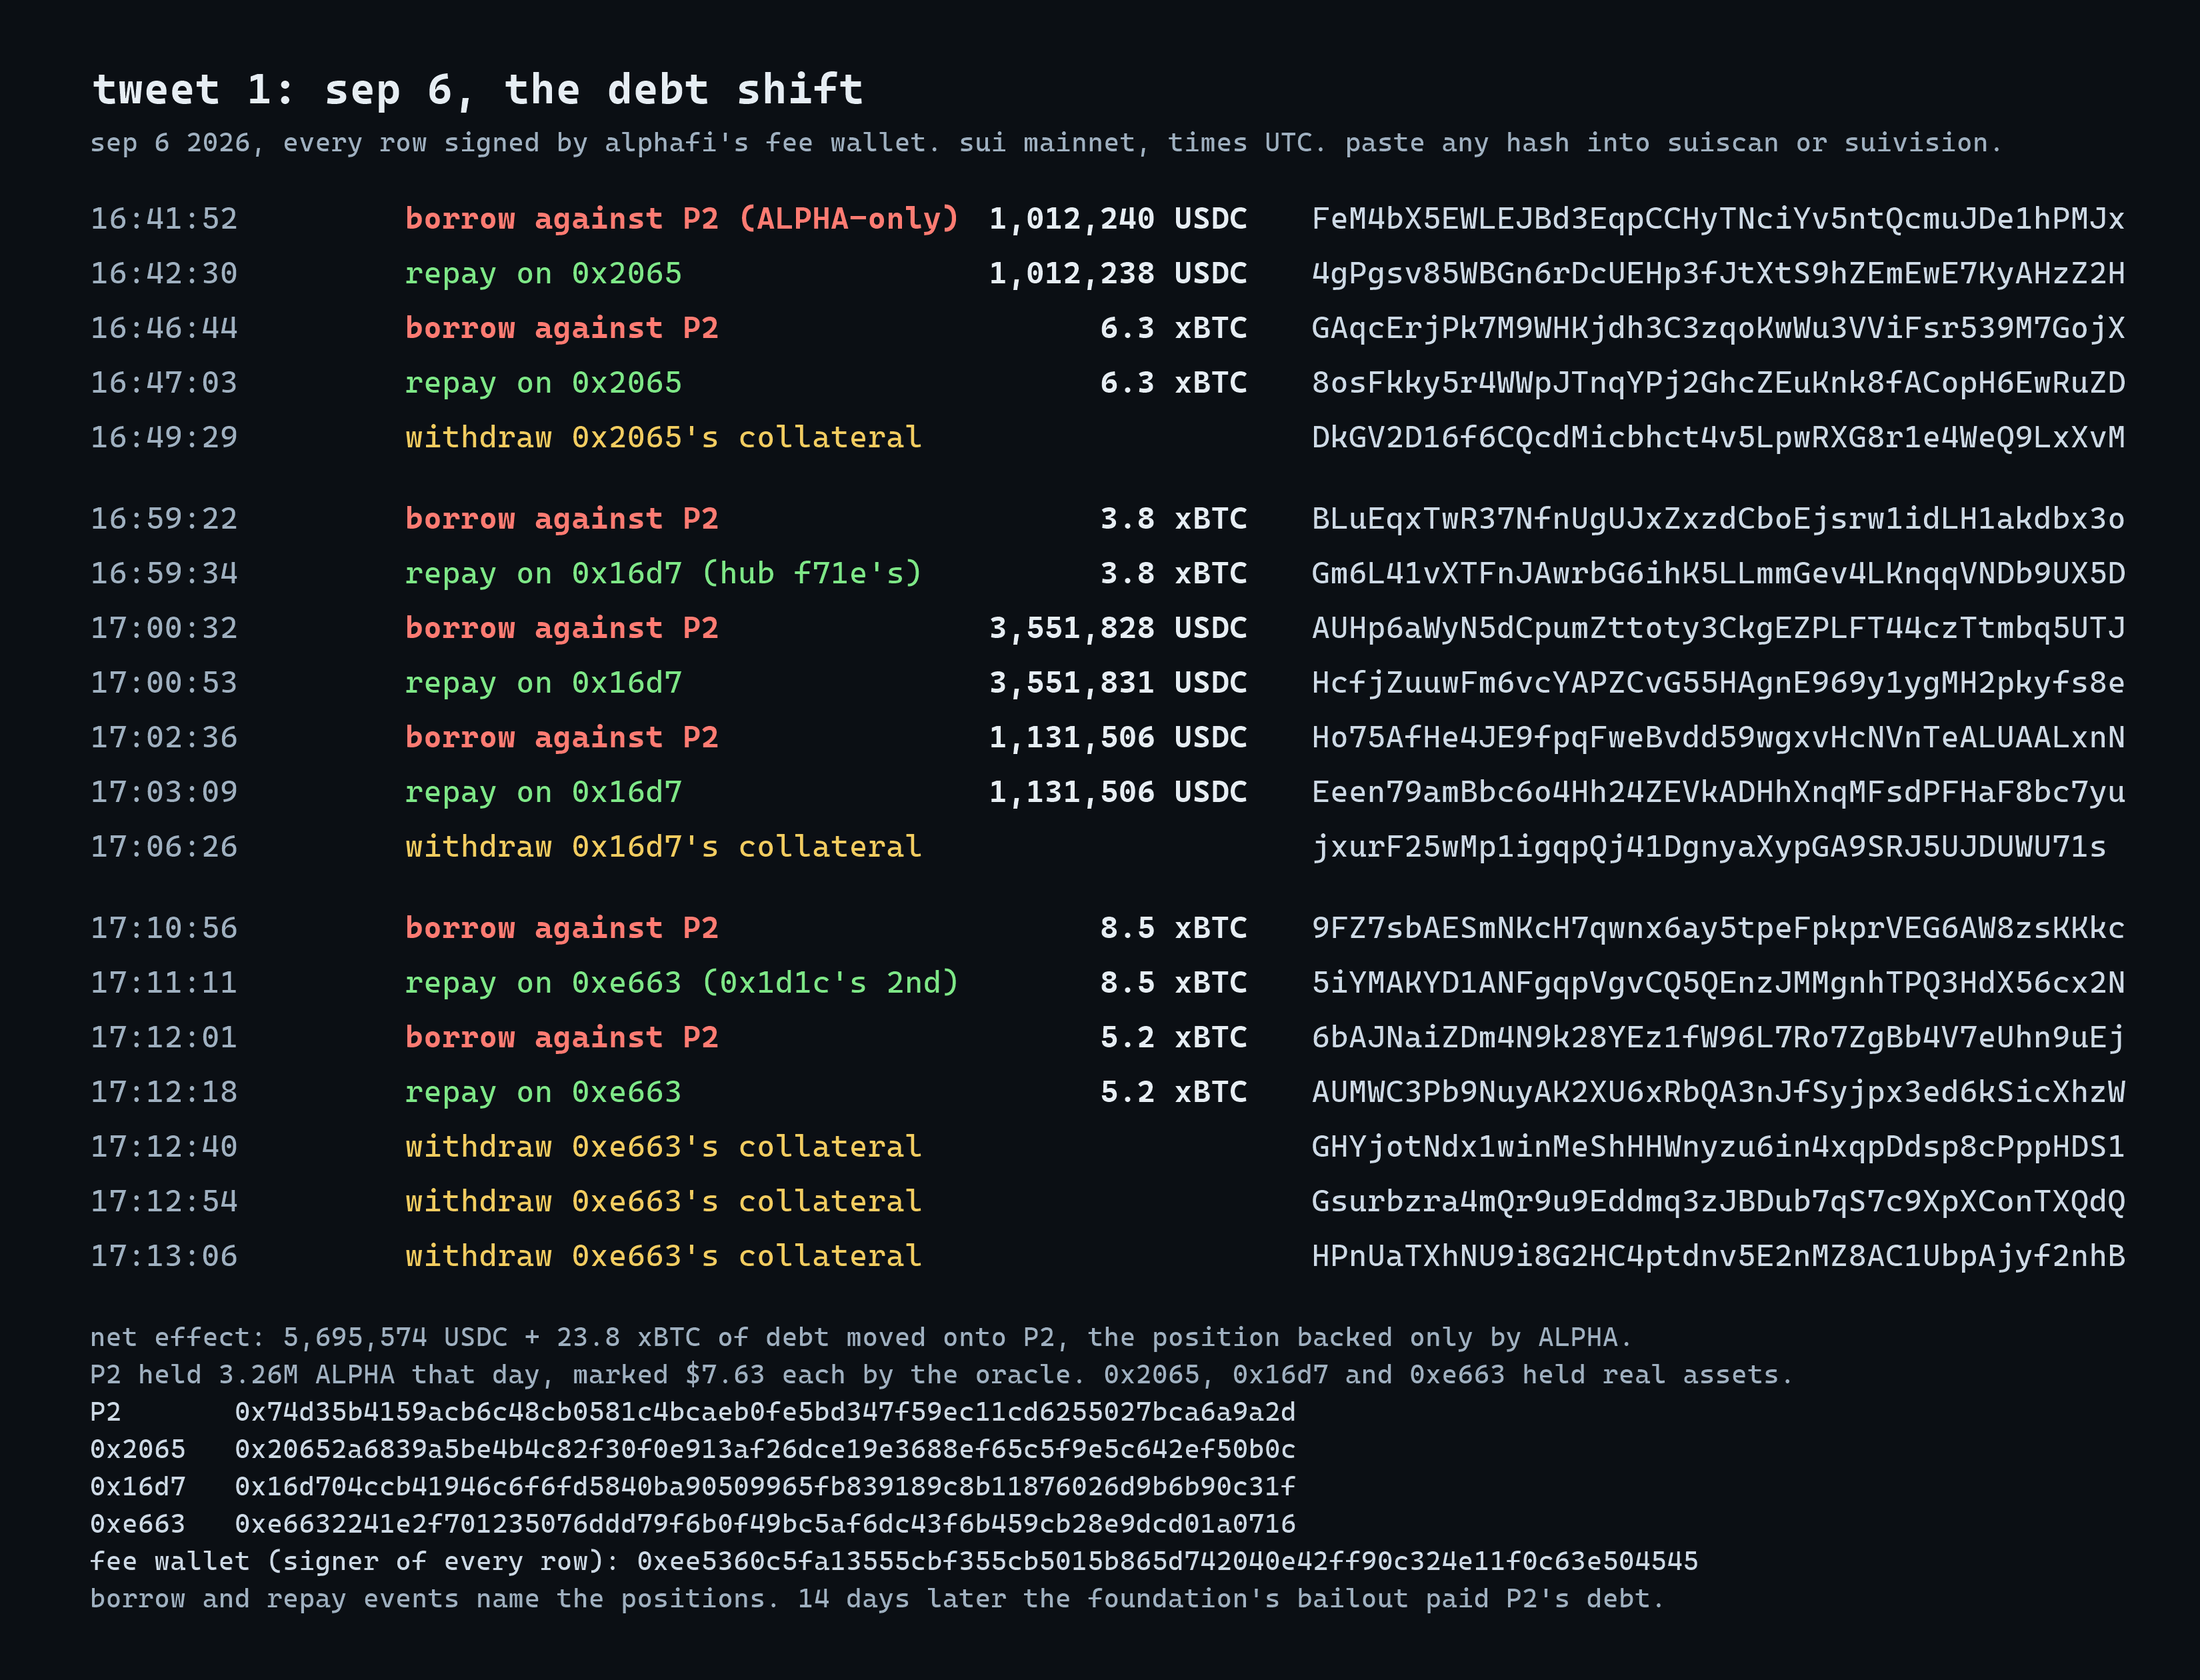
Task: Select hash GHYjotNdx1winMeShHHWnyzu6in4xqpDdsp8cPppHDS1
Action: point(1718,1147)
